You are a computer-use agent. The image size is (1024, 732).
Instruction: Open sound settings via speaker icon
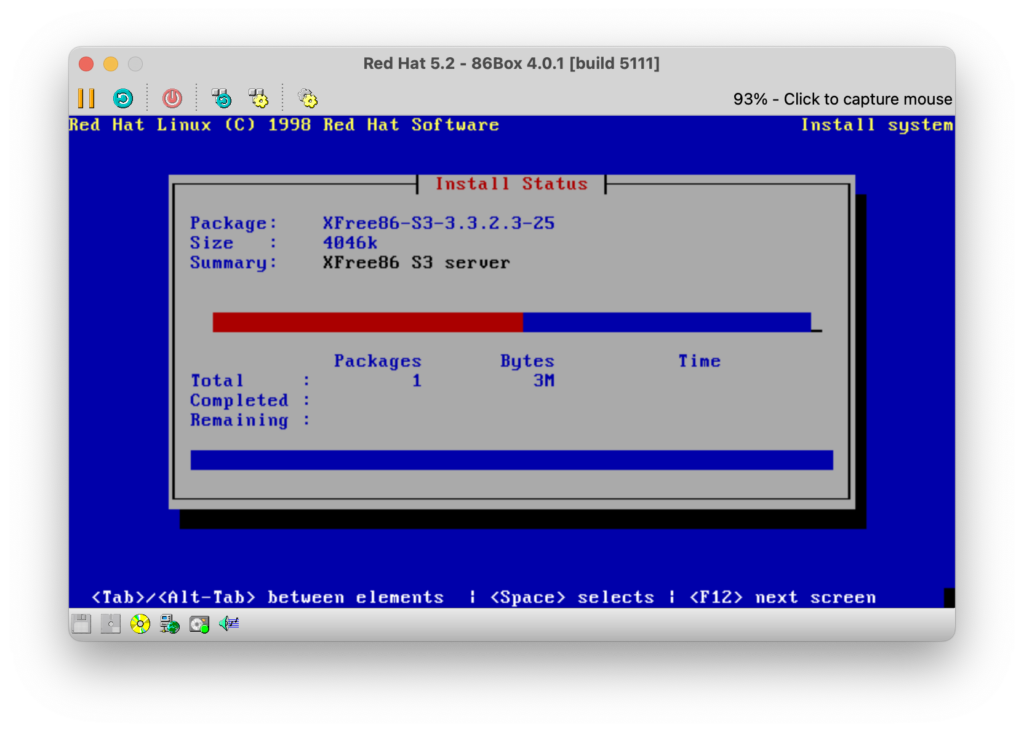tap(229, 624)
